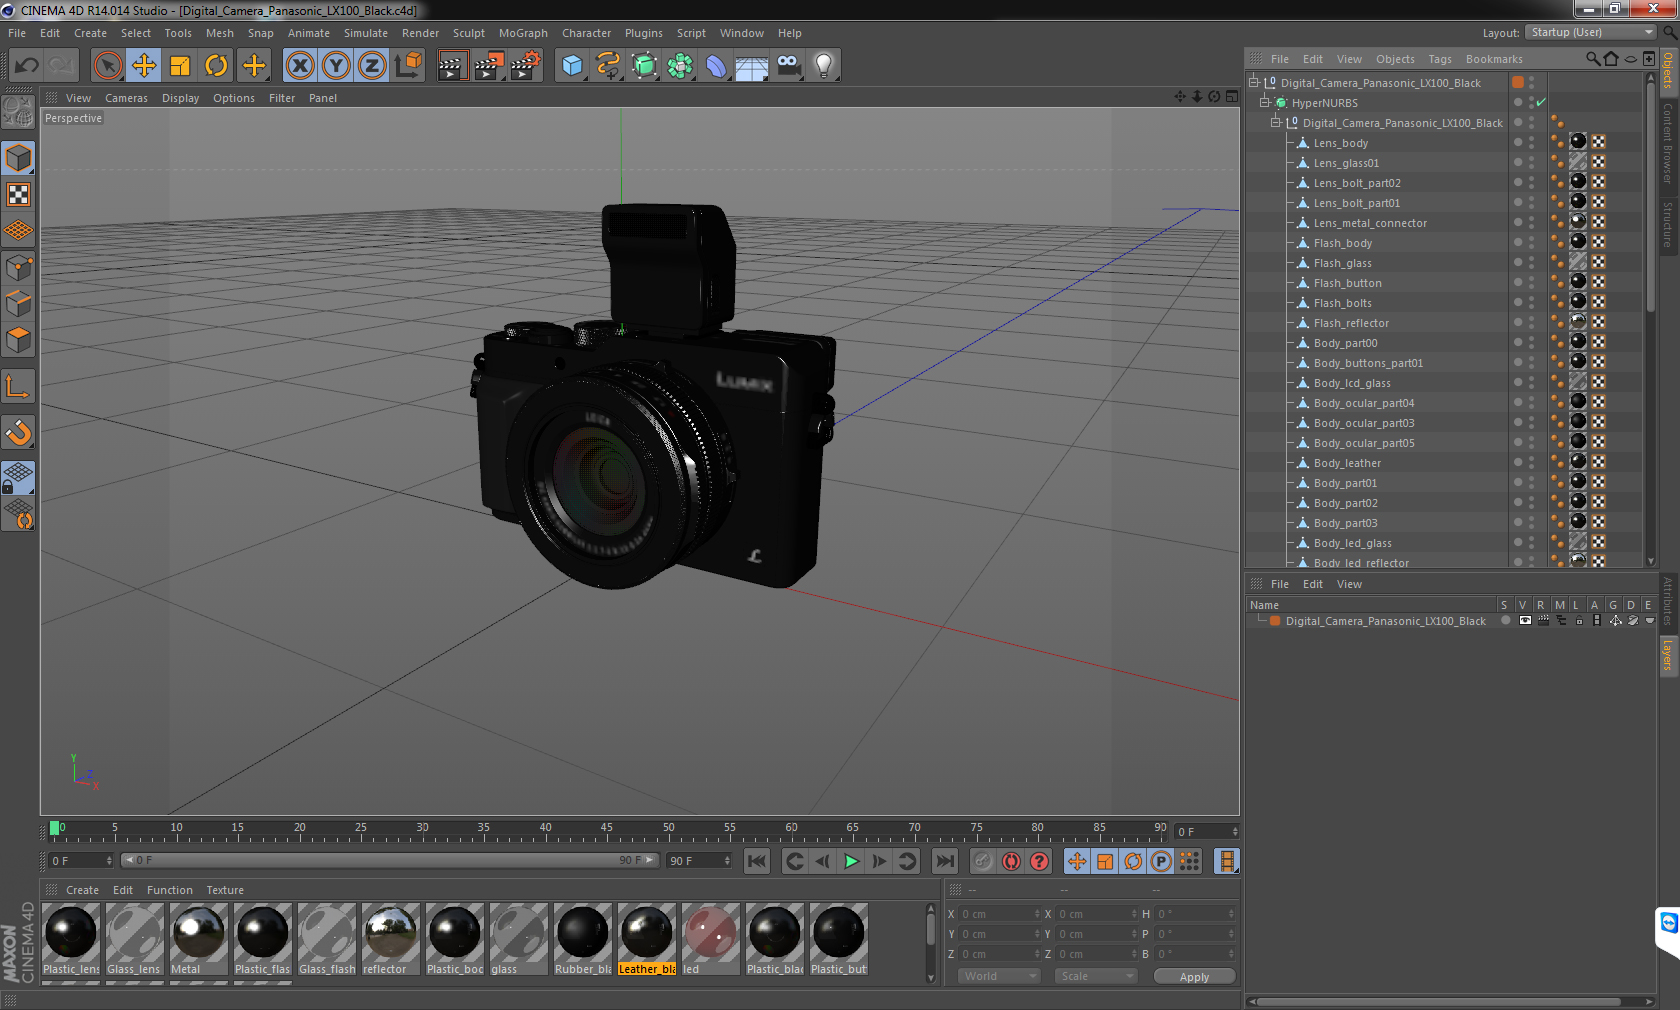Image resolution: width=1680 pixels, height=1010 pixels.
Task: Switch to Model mode in left palette
Action: pyautogui.click(x=18, y=159)
